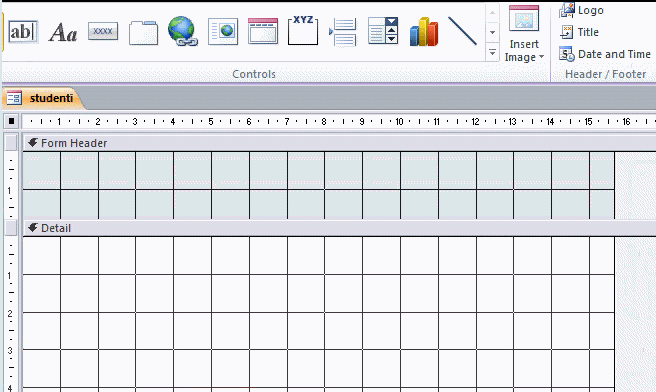Insert a Title into the form
This screenshot has height=392, width=656.
point(579,32)
